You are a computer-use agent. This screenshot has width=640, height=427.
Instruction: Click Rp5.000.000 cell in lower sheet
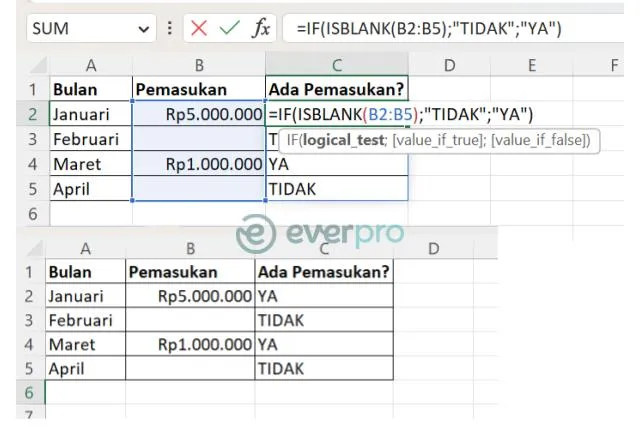point(190,296)
